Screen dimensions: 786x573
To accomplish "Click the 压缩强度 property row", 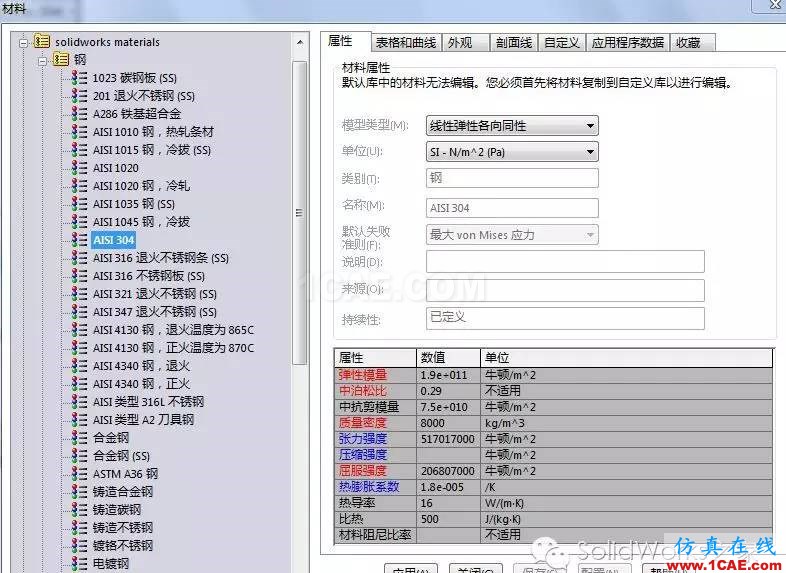I will click(553, 455).
